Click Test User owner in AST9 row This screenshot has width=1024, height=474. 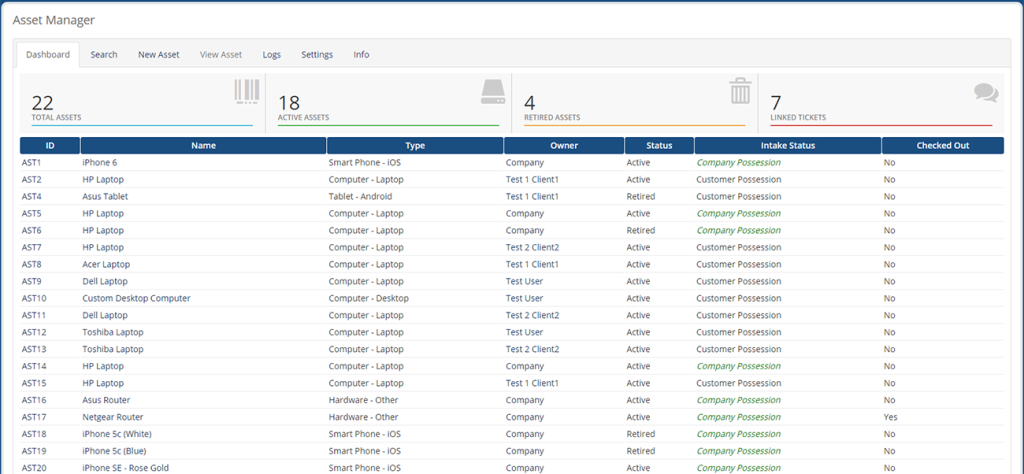coord(524,281)
